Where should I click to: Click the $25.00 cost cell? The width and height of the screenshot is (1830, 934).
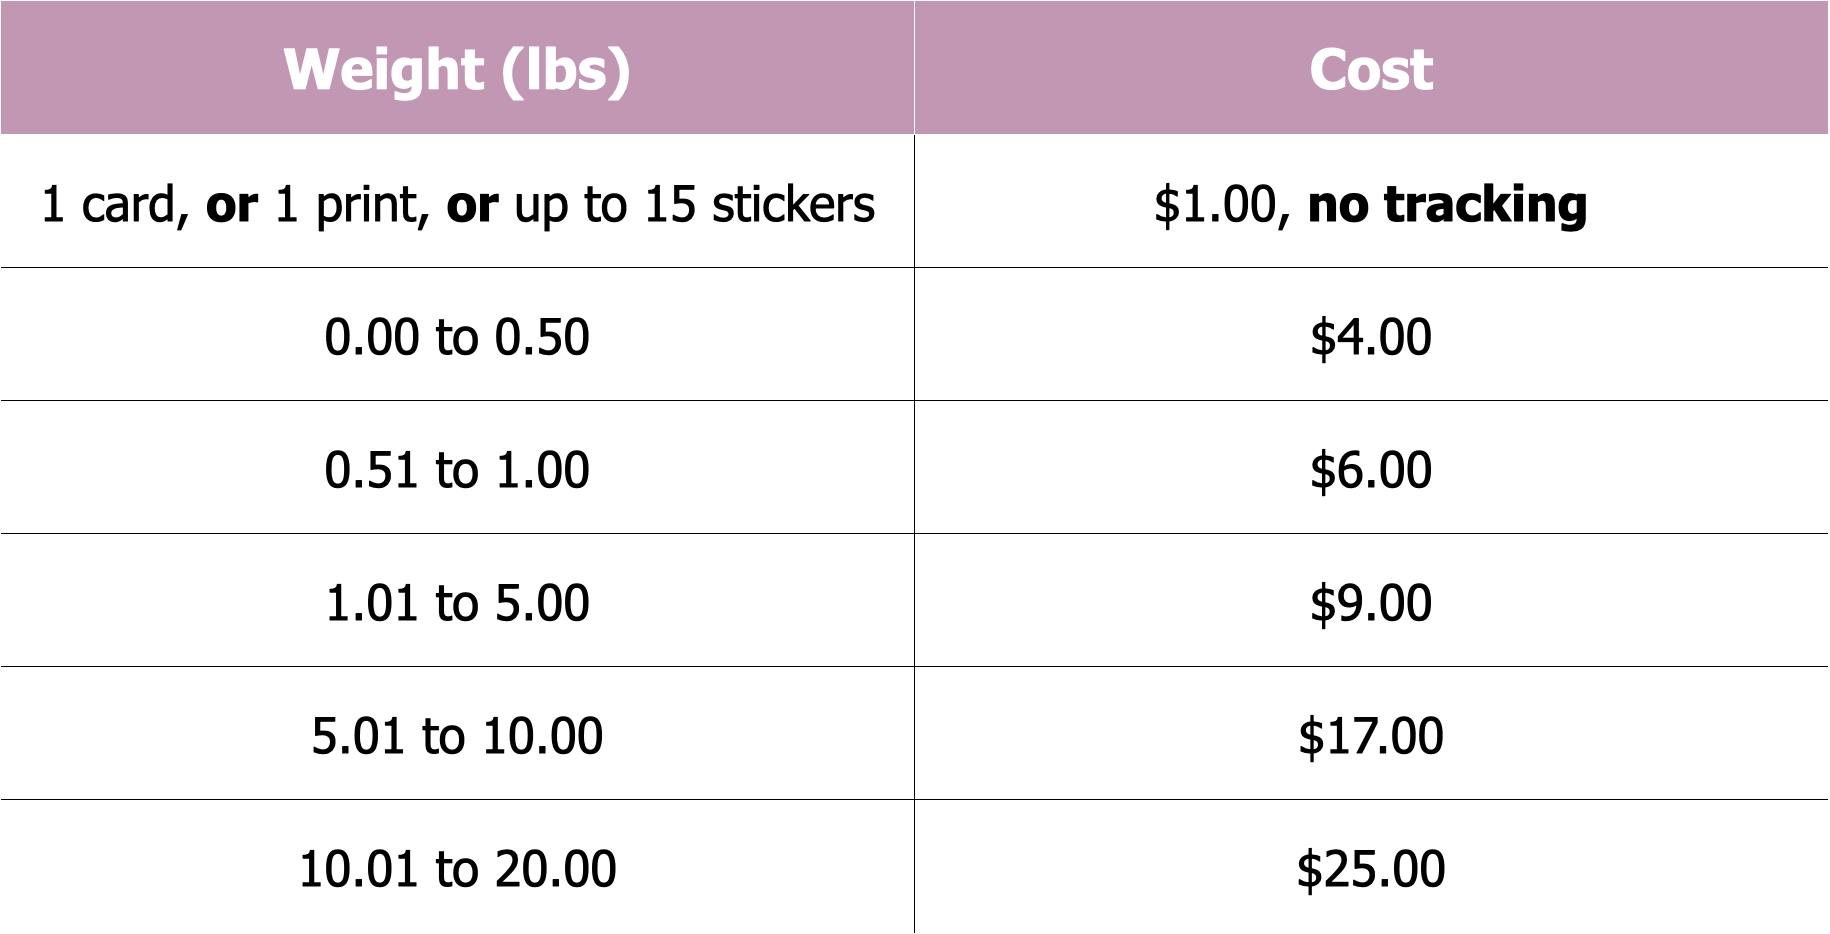click(x=1372, y=867)
